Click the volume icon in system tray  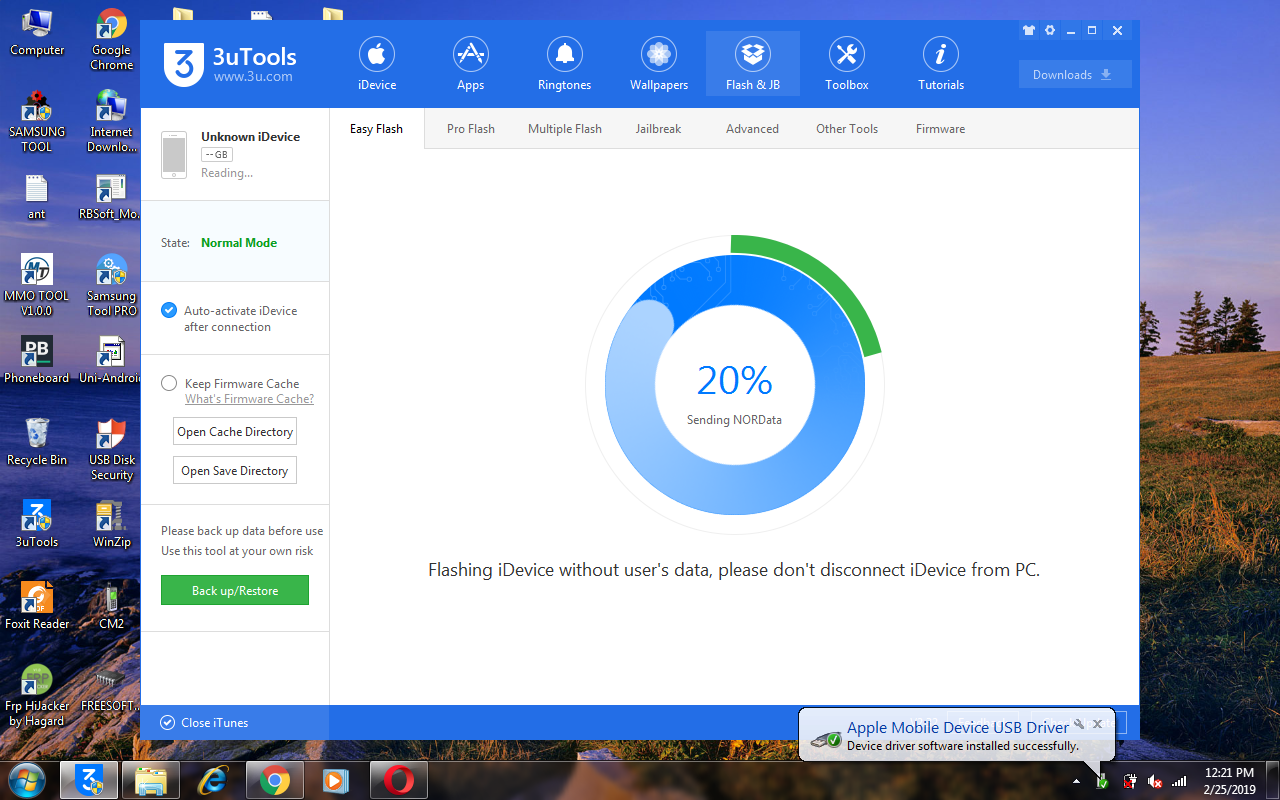1155,781
